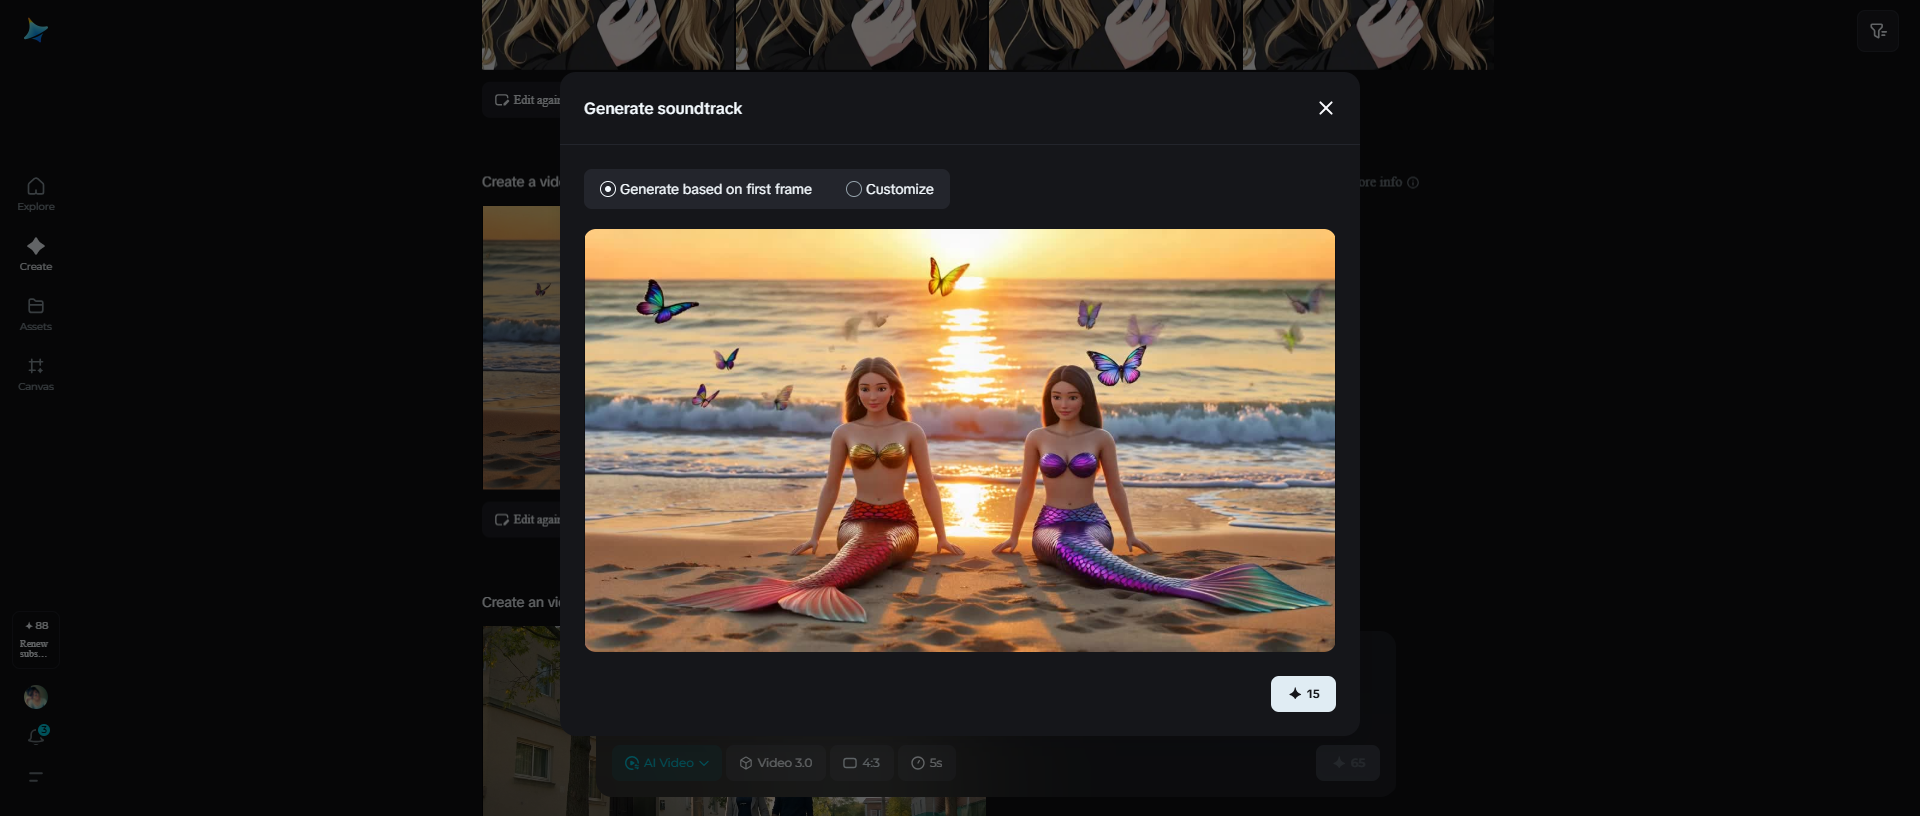The image size is (1920, 816).
Task: Open the AI Video mode dropdown
Action: (667, 763)
